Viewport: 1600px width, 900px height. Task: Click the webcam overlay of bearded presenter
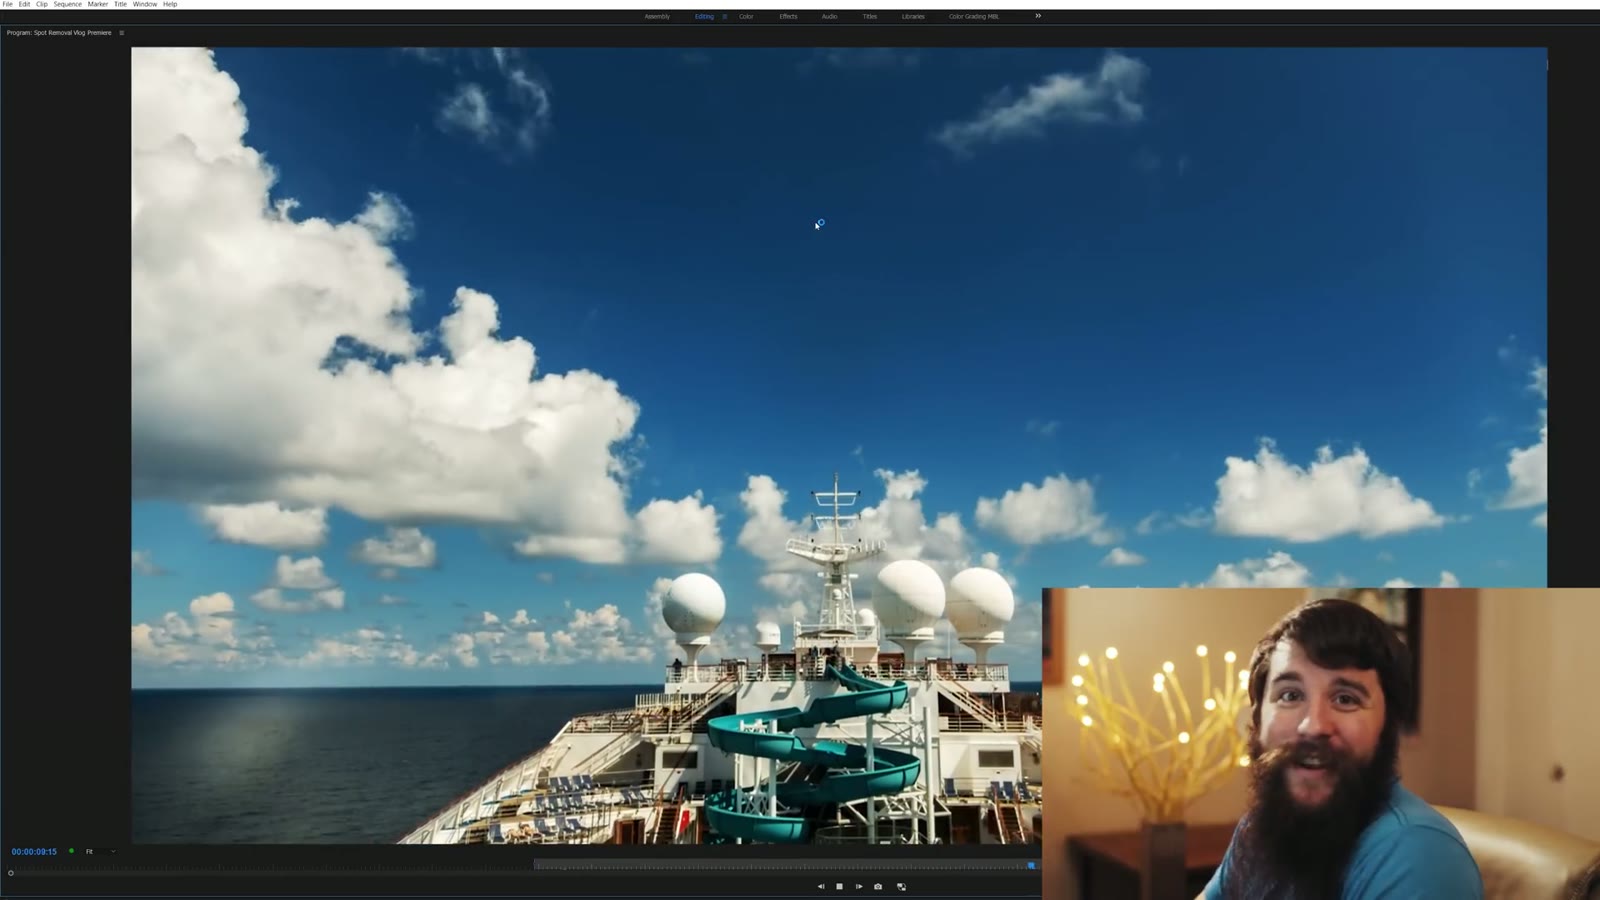point(1321,744)
